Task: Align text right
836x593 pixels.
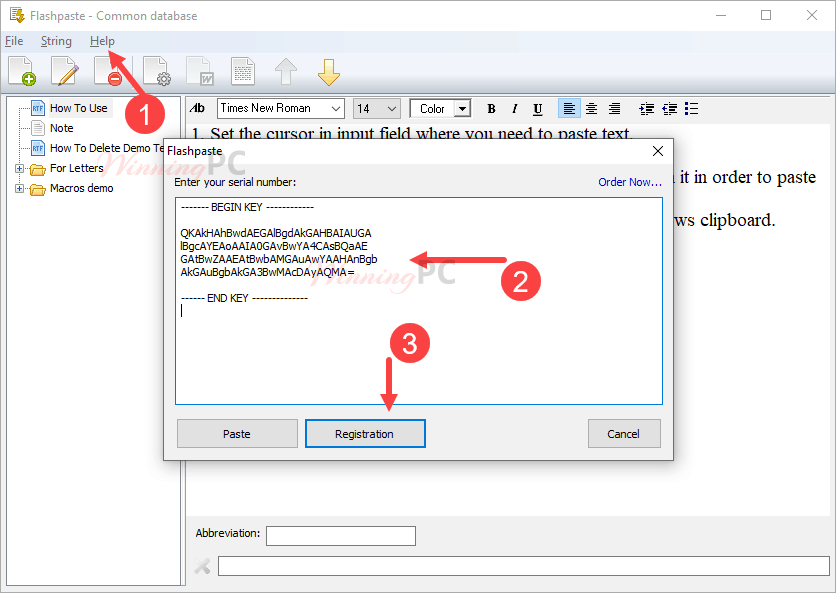Action: (614, 109)
